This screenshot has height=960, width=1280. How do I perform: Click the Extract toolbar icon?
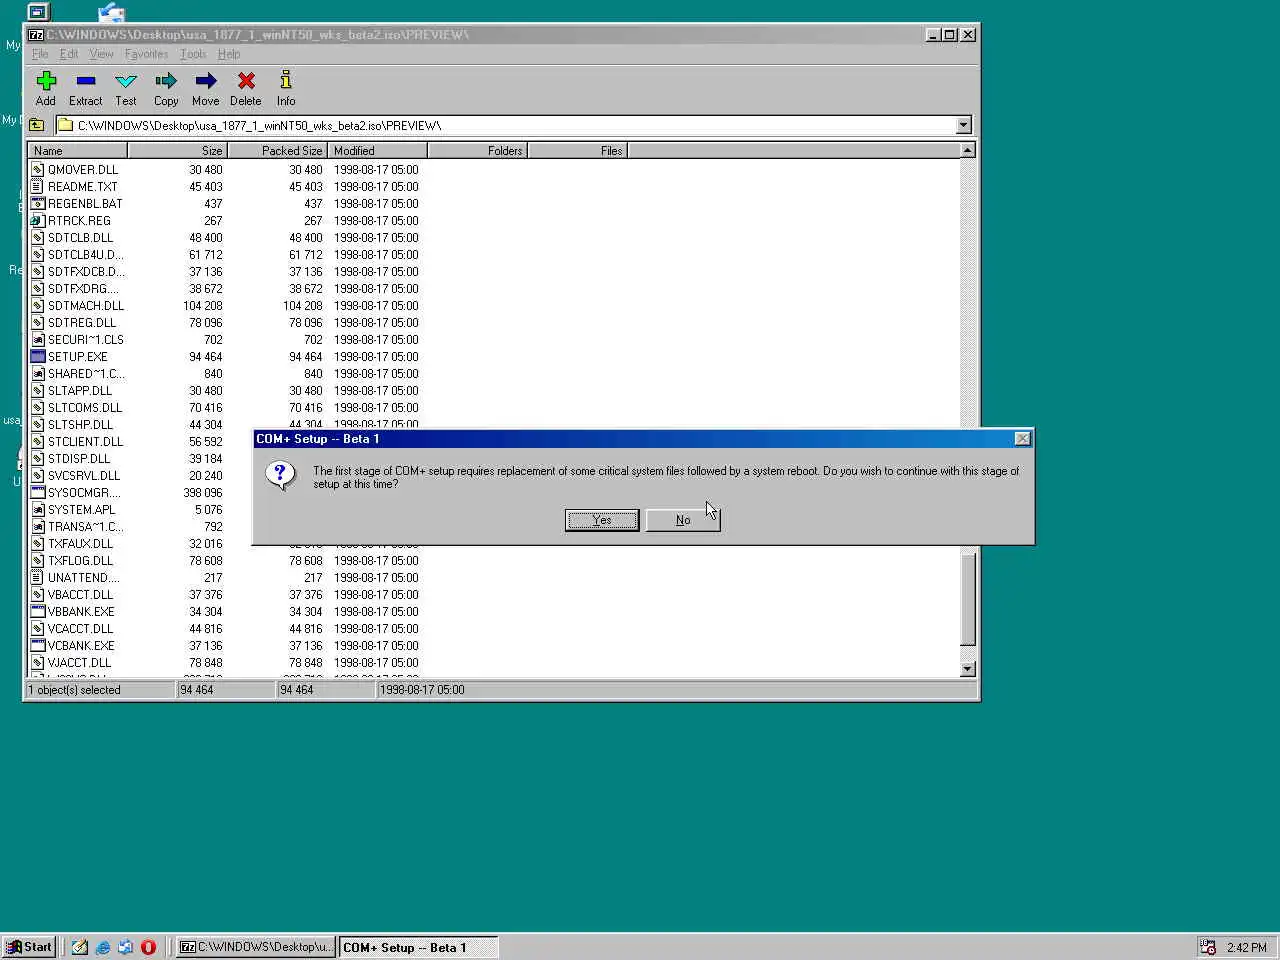[x=86, y=81]
